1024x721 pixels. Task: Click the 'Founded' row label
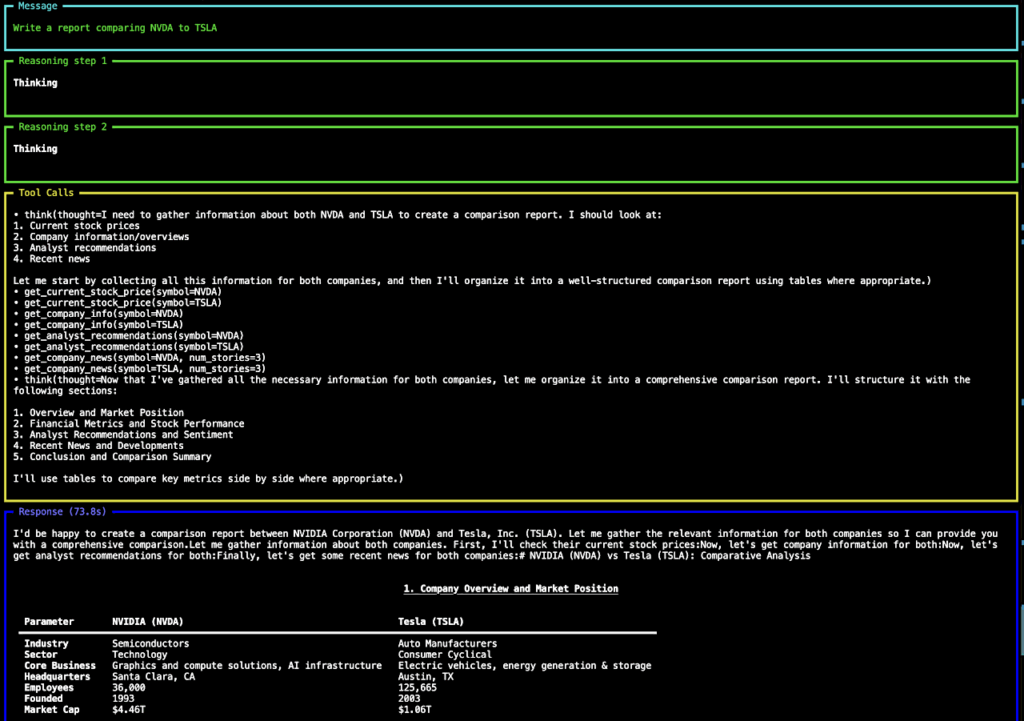[44, 699]
